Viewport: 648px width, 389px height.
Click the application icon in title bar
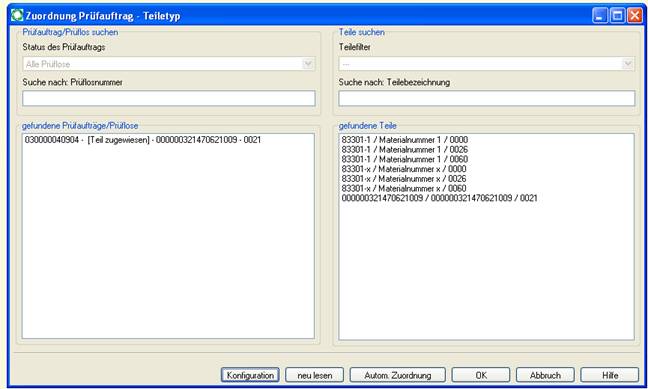pyautogui.click(x=17, y=15)
